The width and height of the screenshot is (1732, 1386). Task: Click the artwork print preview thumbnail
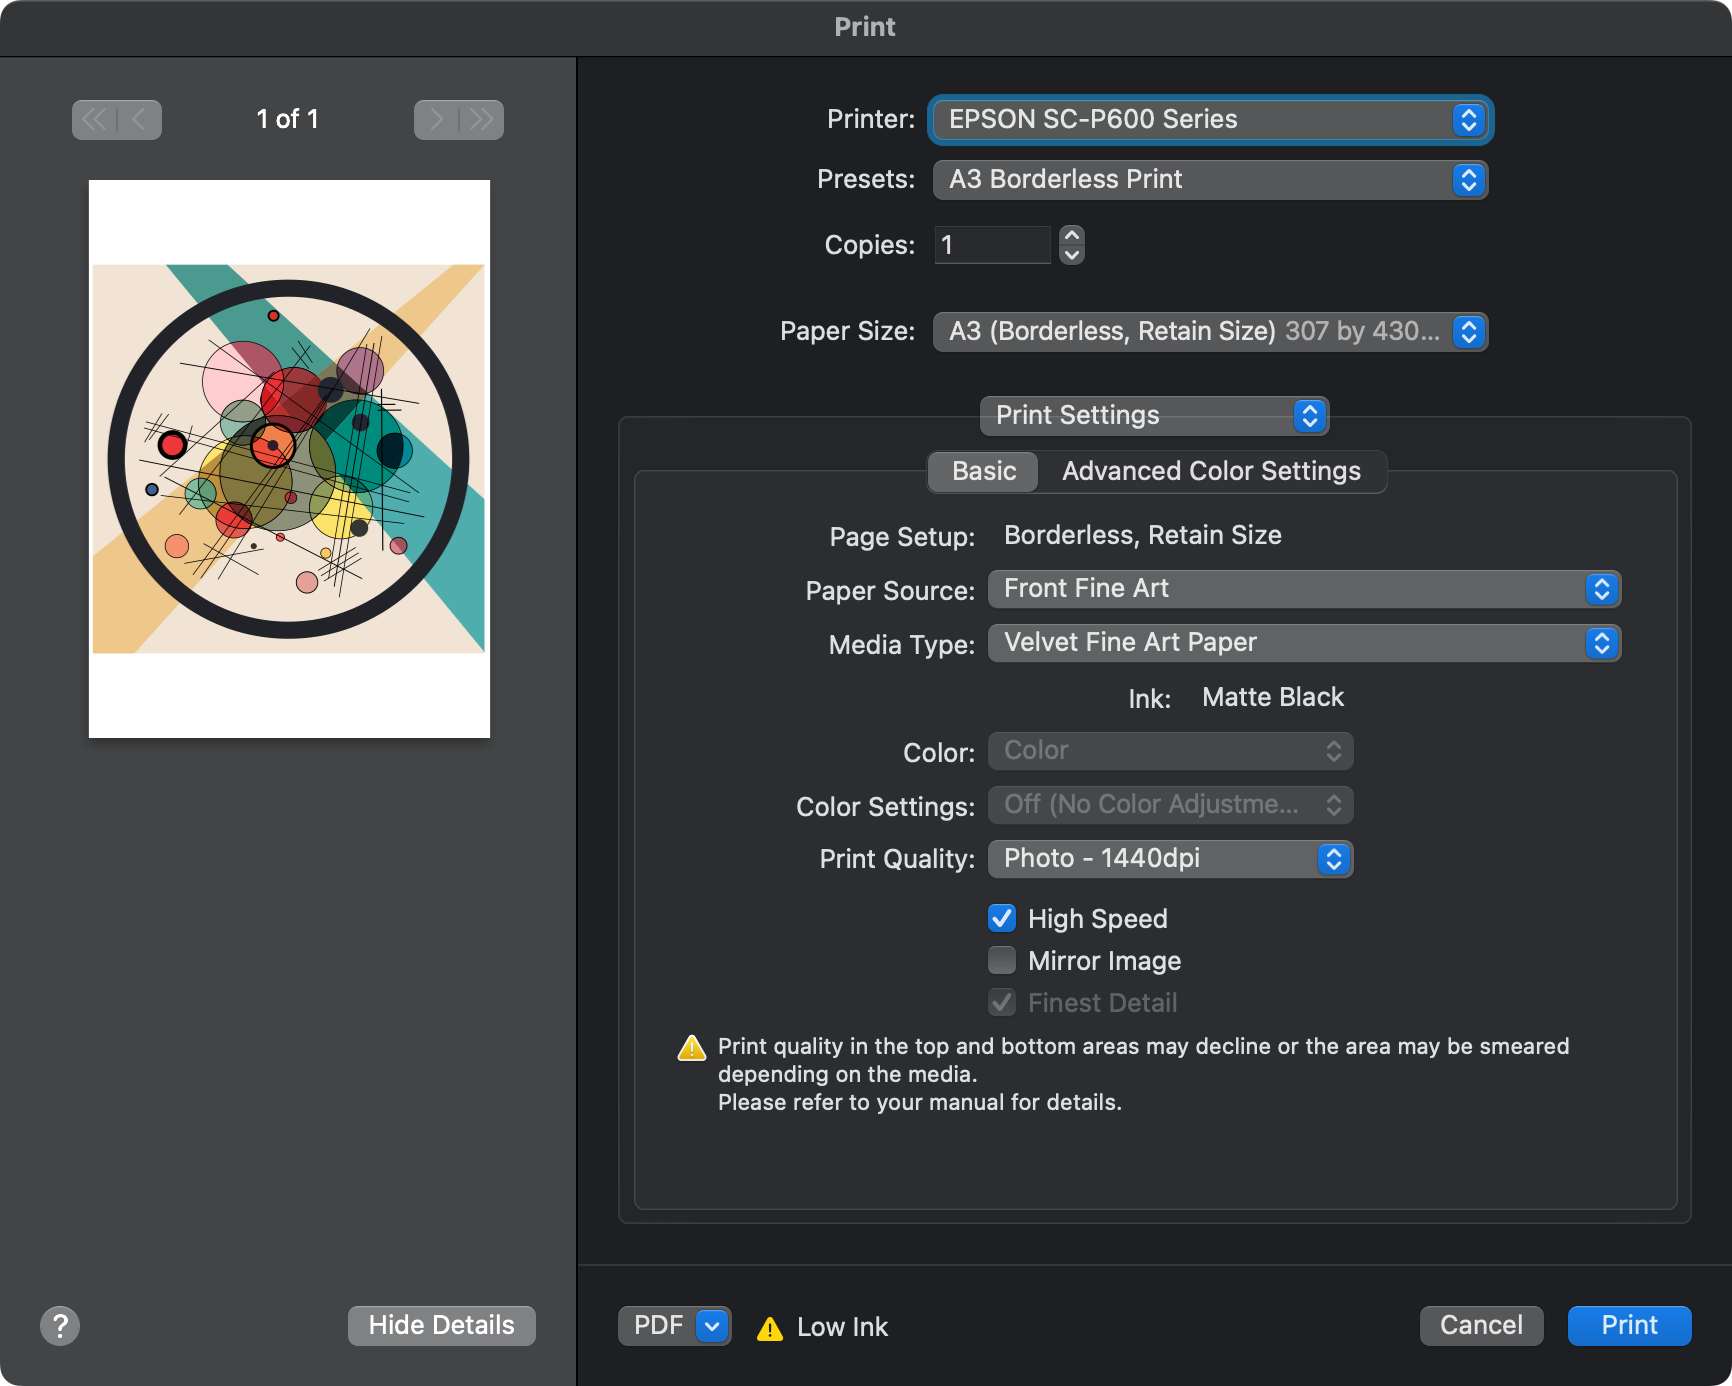(289, 459)
